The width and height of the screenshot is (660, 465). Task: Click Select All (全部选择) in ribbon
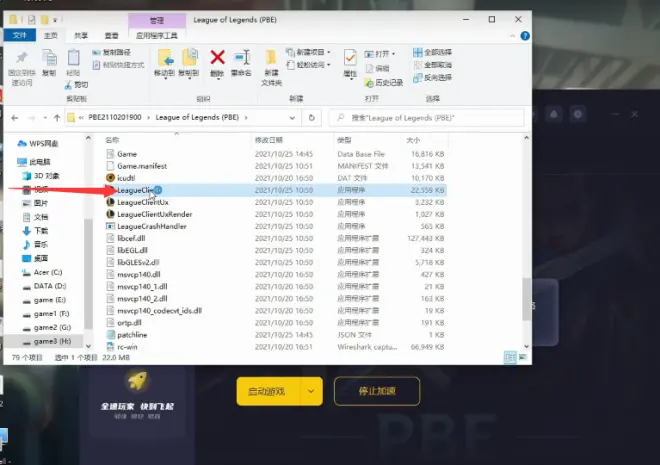click(437, 52)
